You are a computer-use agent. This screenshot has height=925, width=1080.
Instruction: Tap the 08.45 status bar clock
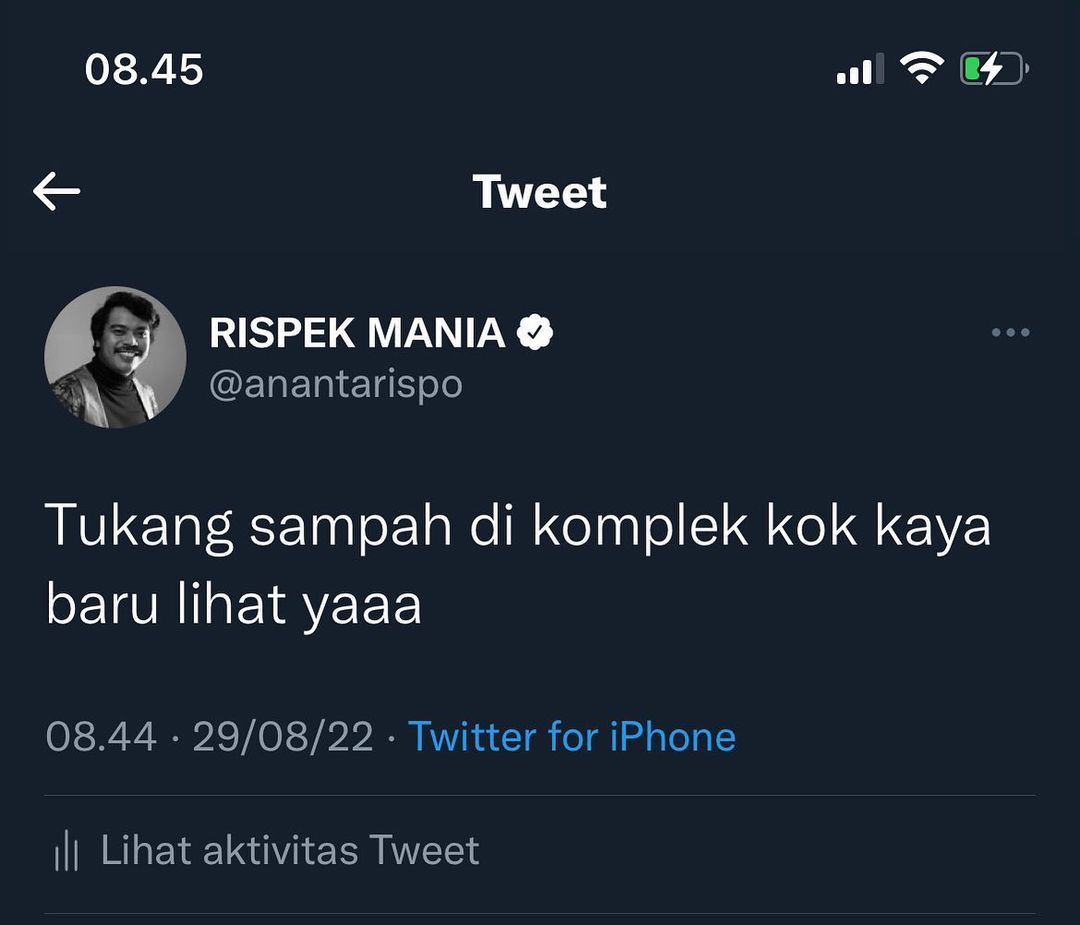point(144,69)
